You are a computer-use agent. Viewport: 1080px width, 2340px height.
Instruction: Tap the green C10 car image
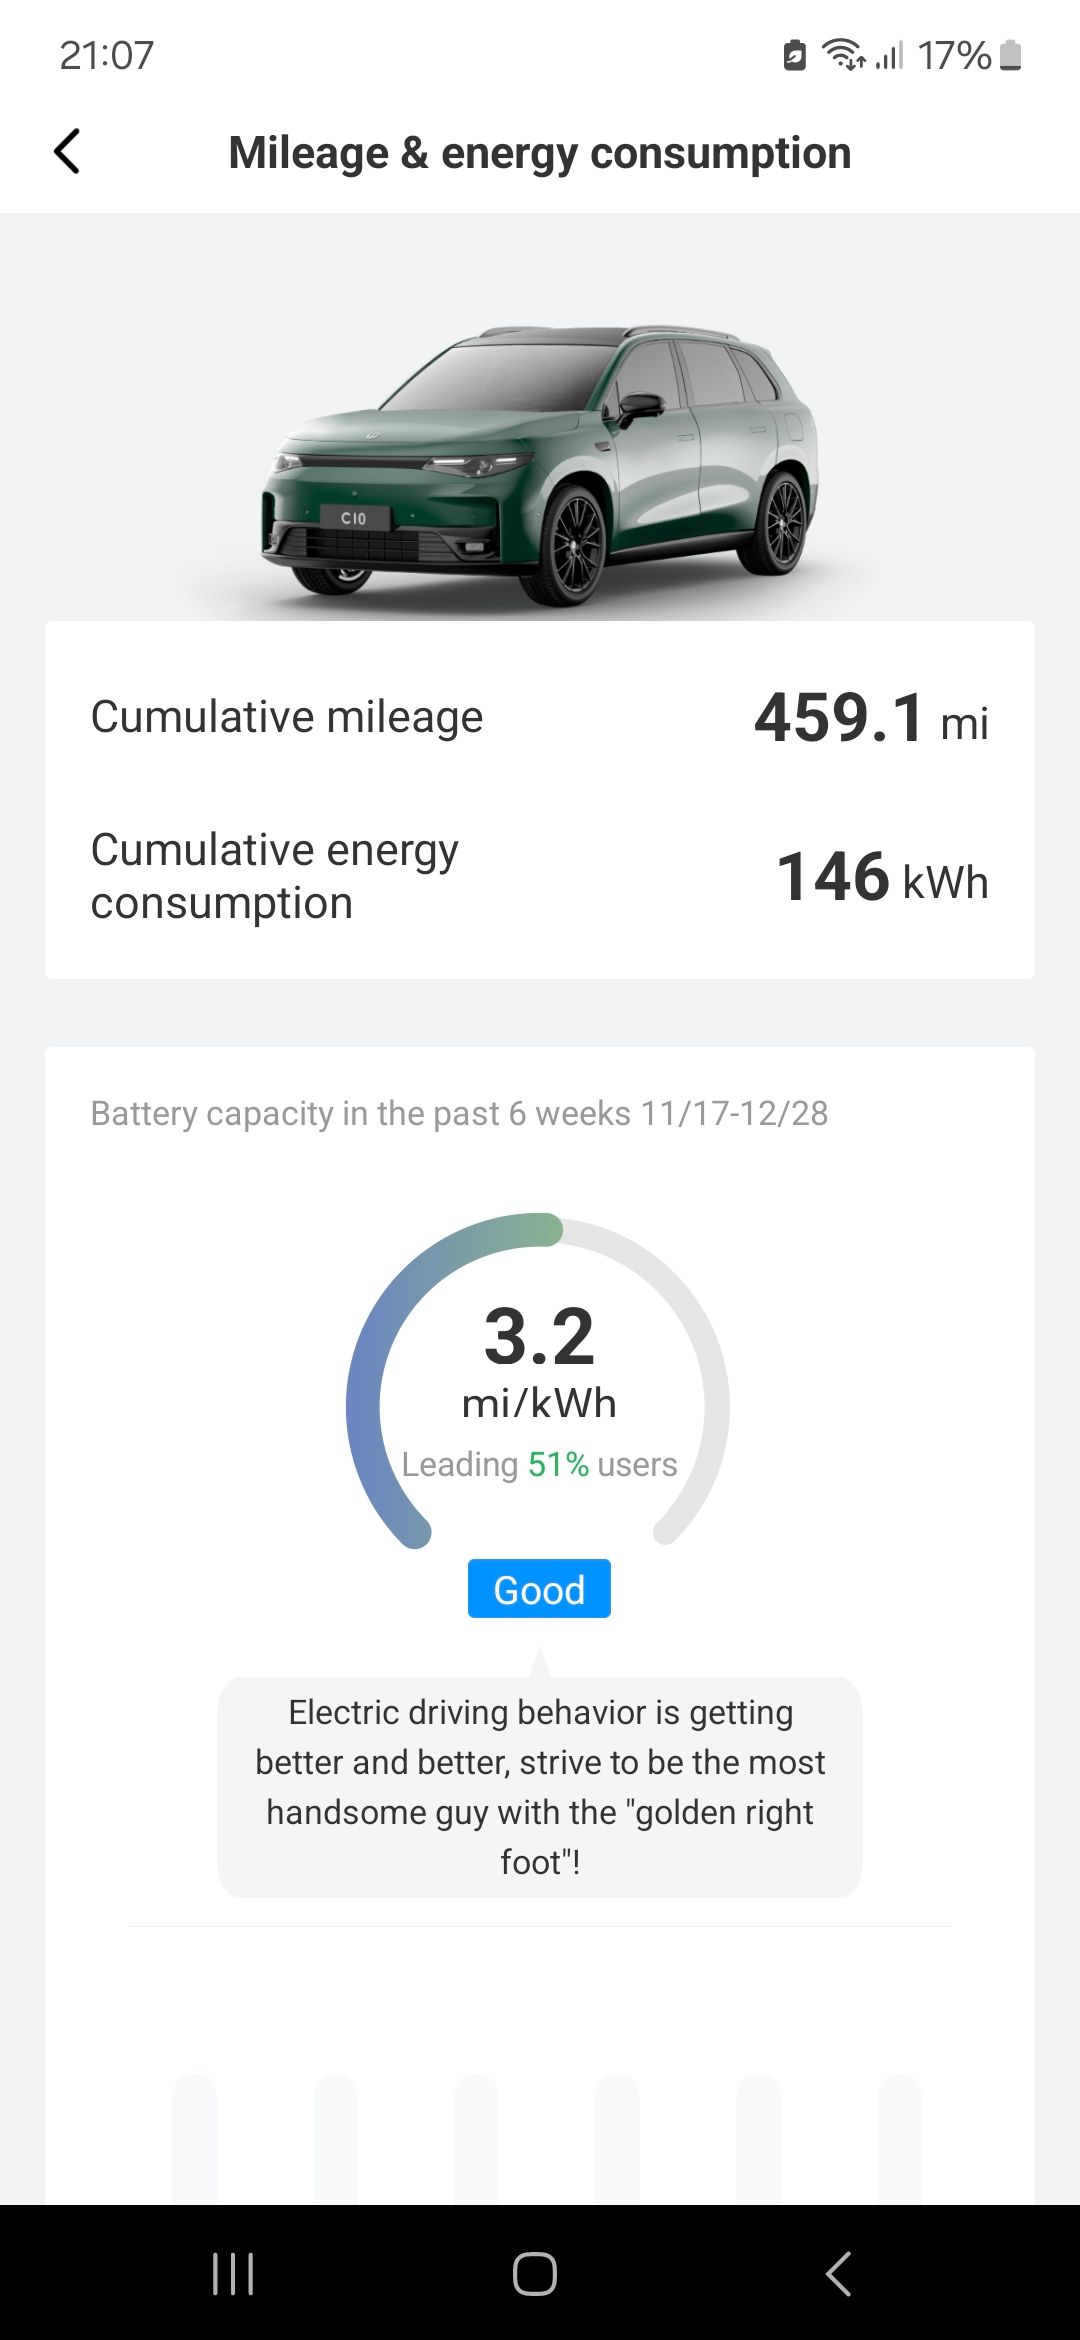click(x=540, y=465)
